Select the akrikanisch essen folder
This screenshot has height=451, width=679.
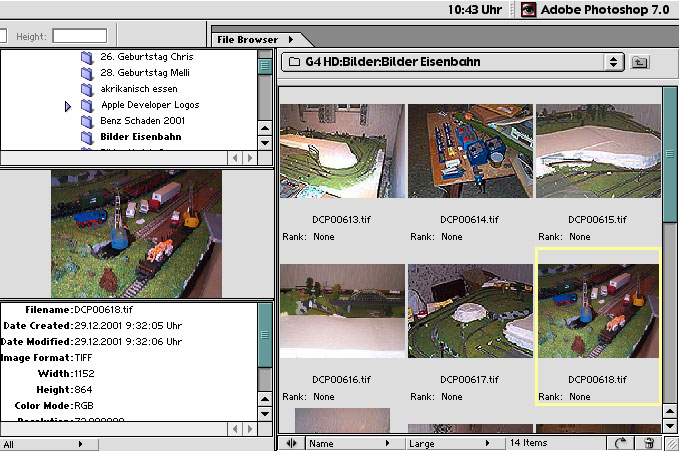[139, 89]
